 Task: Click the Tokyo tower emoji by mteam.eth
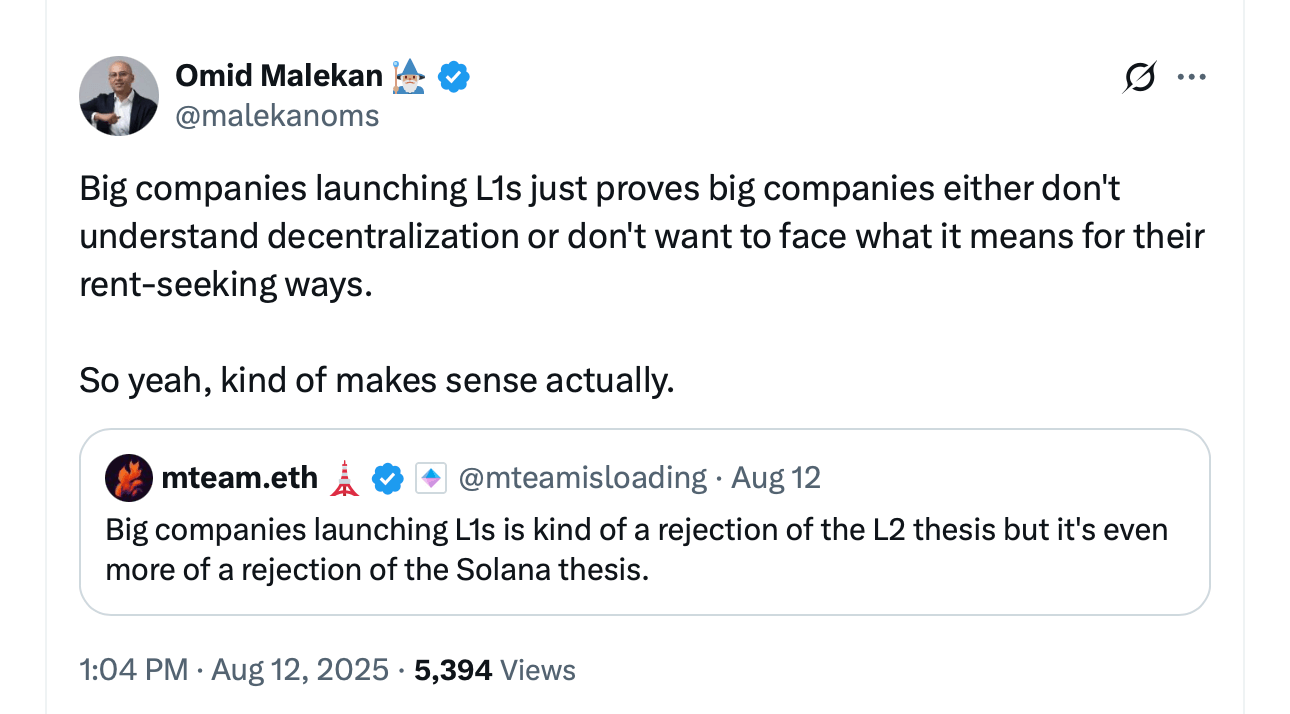(x=345, y=478)
